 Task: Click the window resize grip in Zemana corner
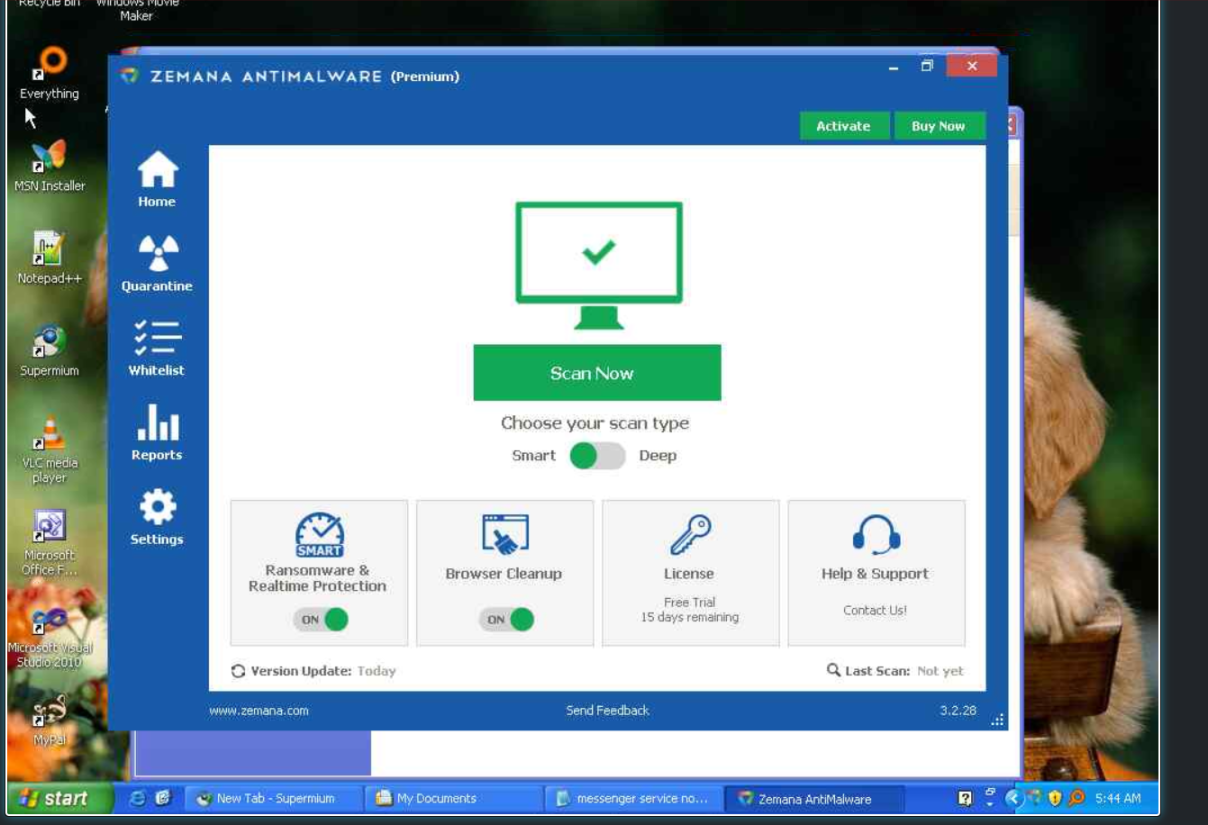(x=998, y=720)
